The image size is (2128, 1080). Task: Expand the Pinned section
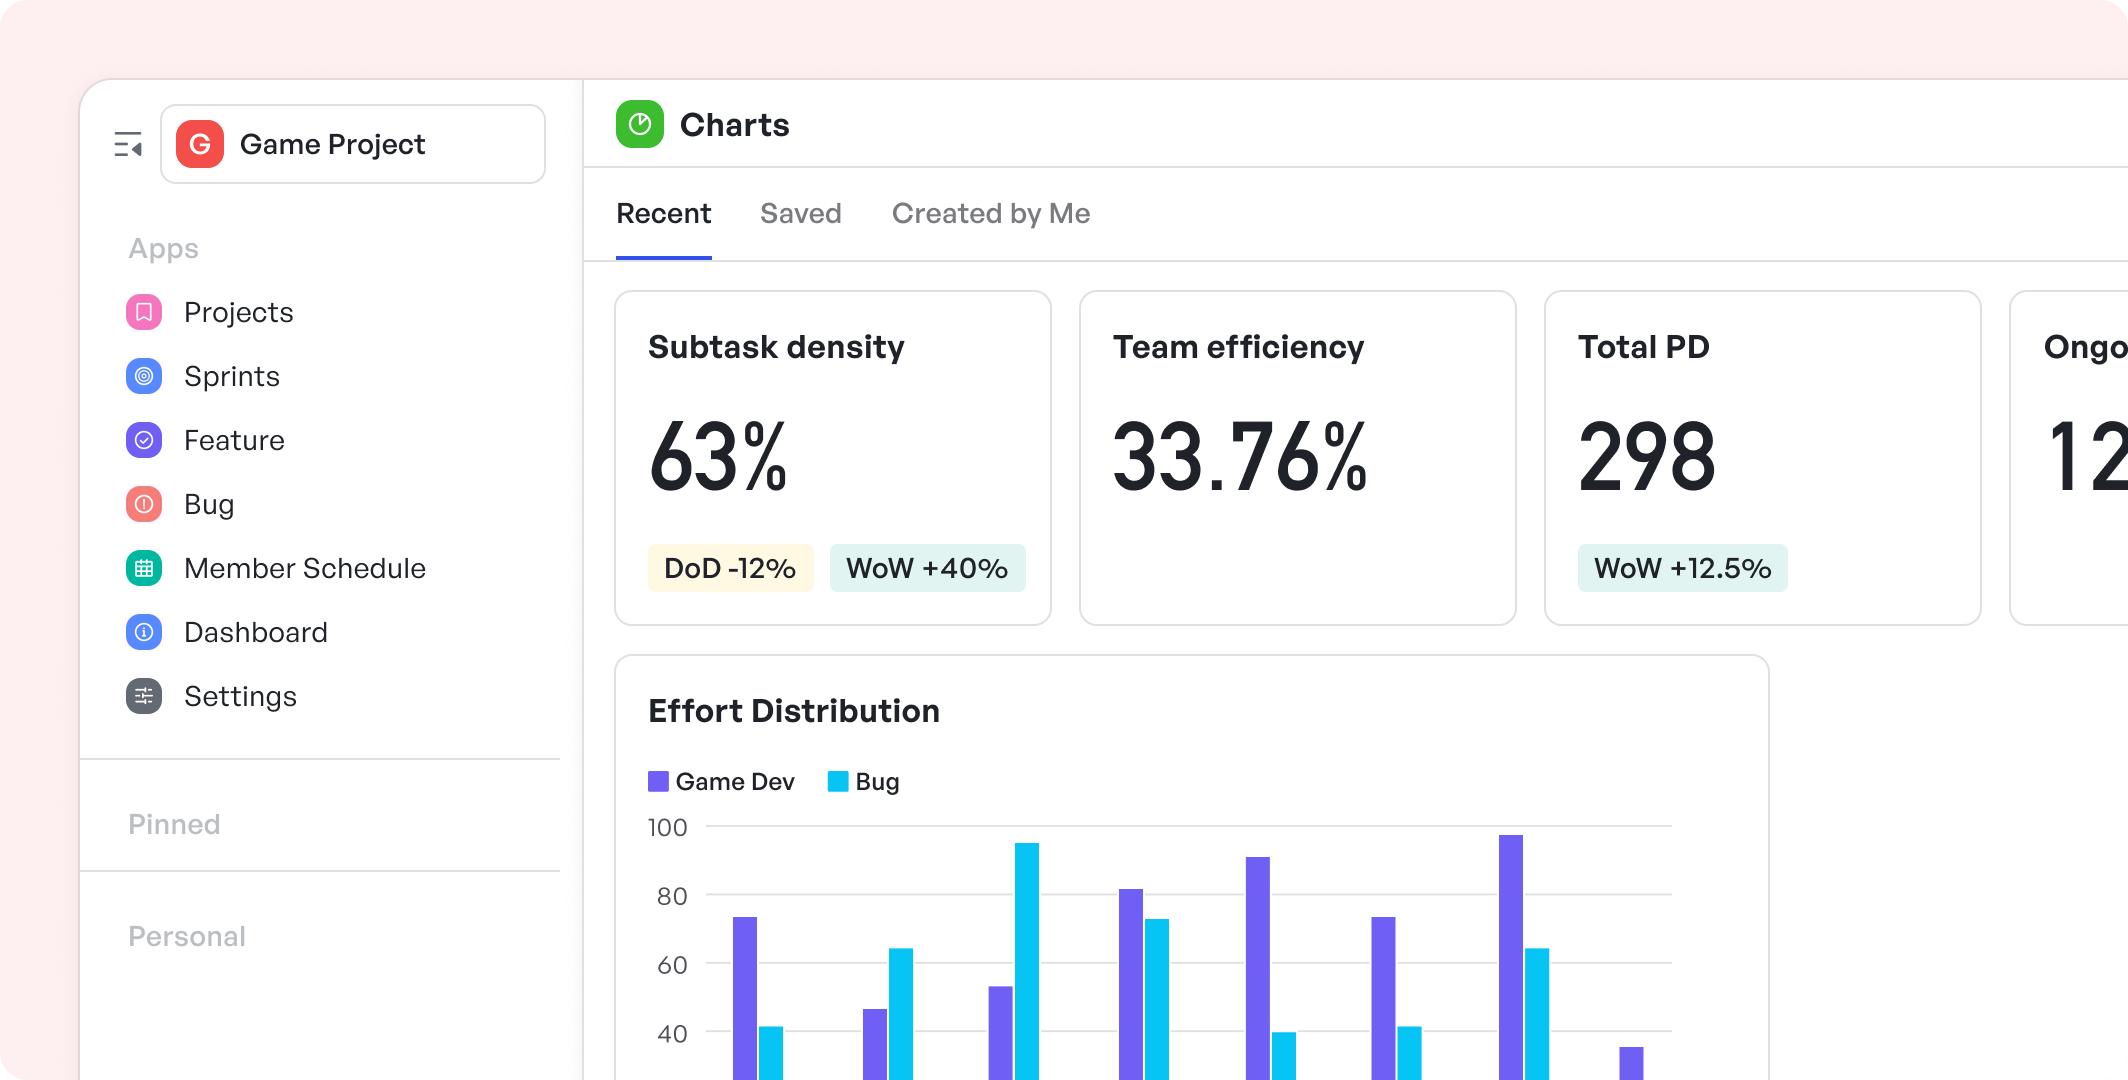[x=174, y=824]
